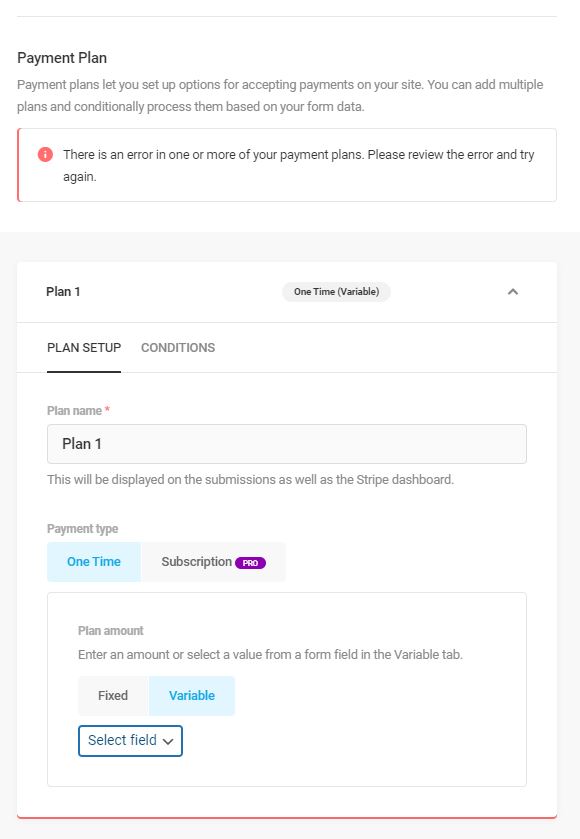
Task: Click the Select field dropdown arrow
Action: coord(168,742)
